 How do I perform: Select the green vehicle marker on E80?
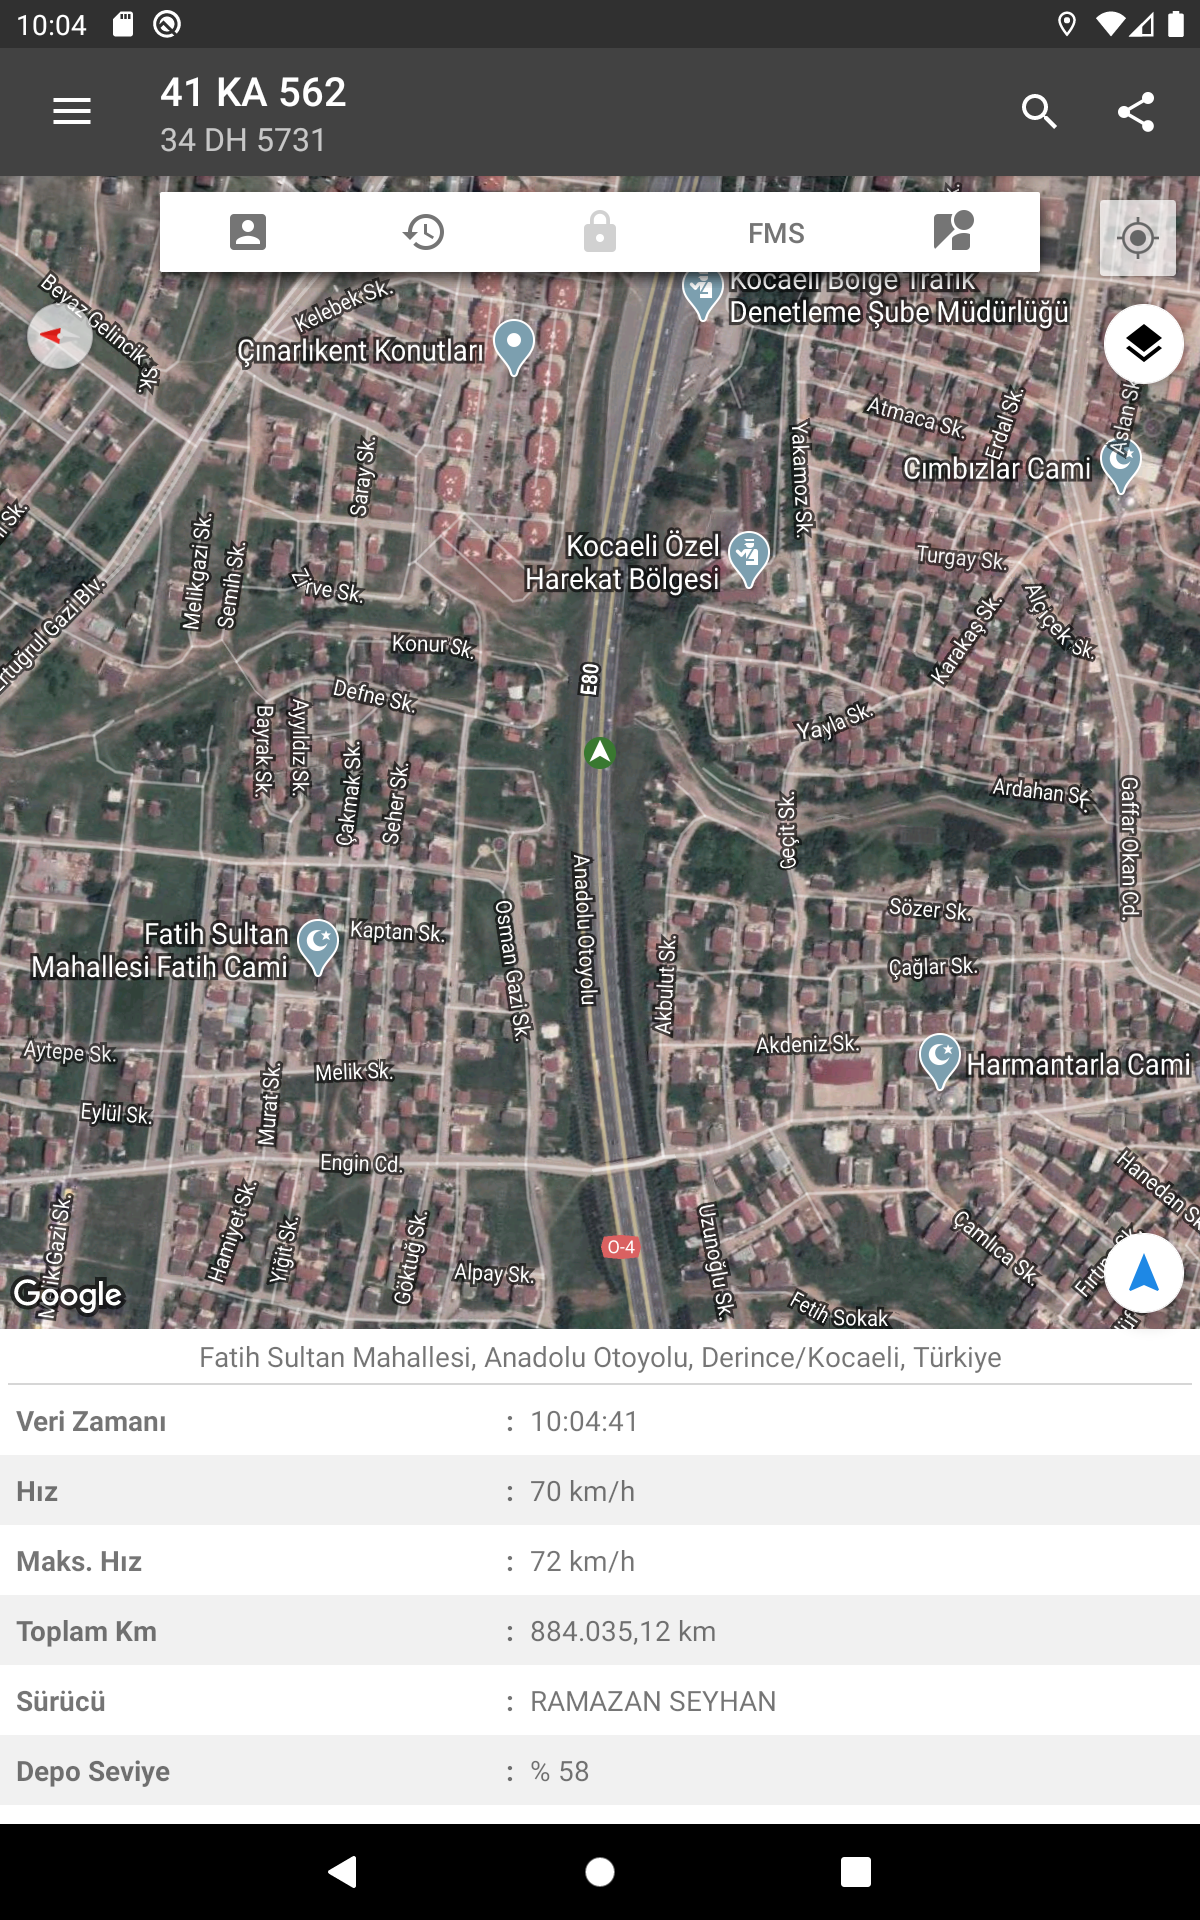[x=600, y=752]
